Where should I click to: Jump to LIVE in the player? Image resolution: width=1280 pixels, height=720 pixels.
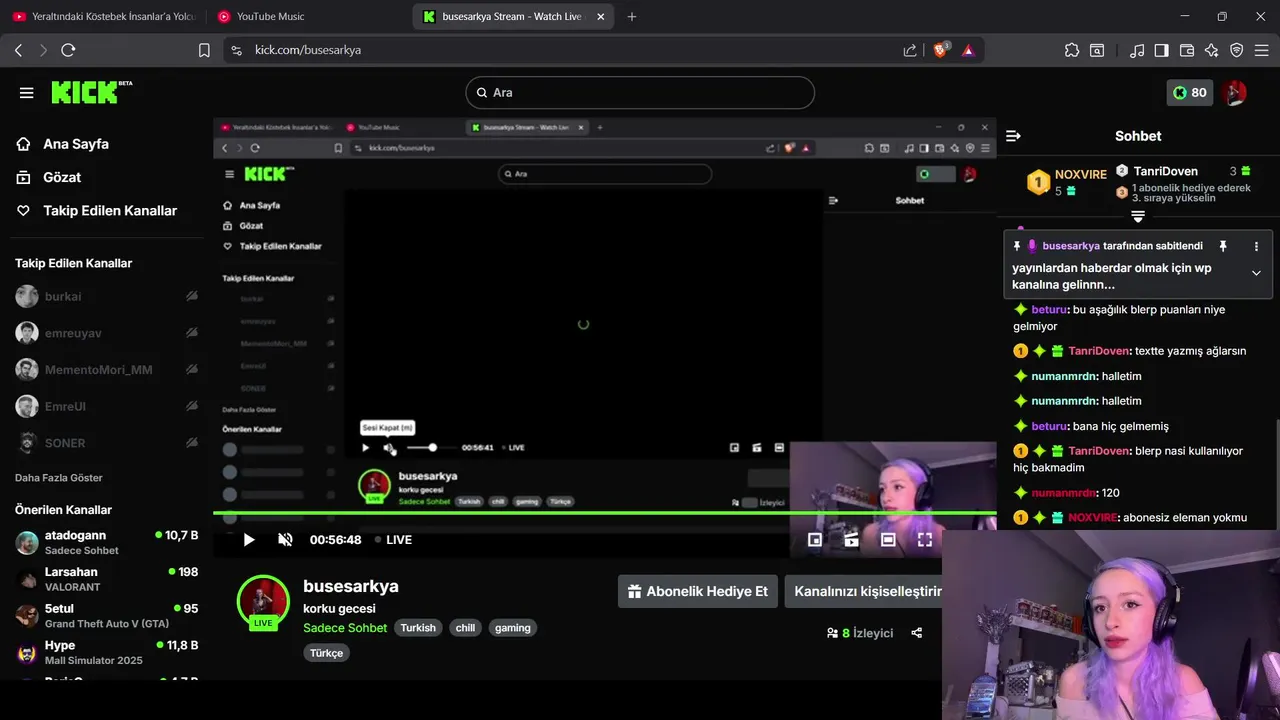point(393,540)
